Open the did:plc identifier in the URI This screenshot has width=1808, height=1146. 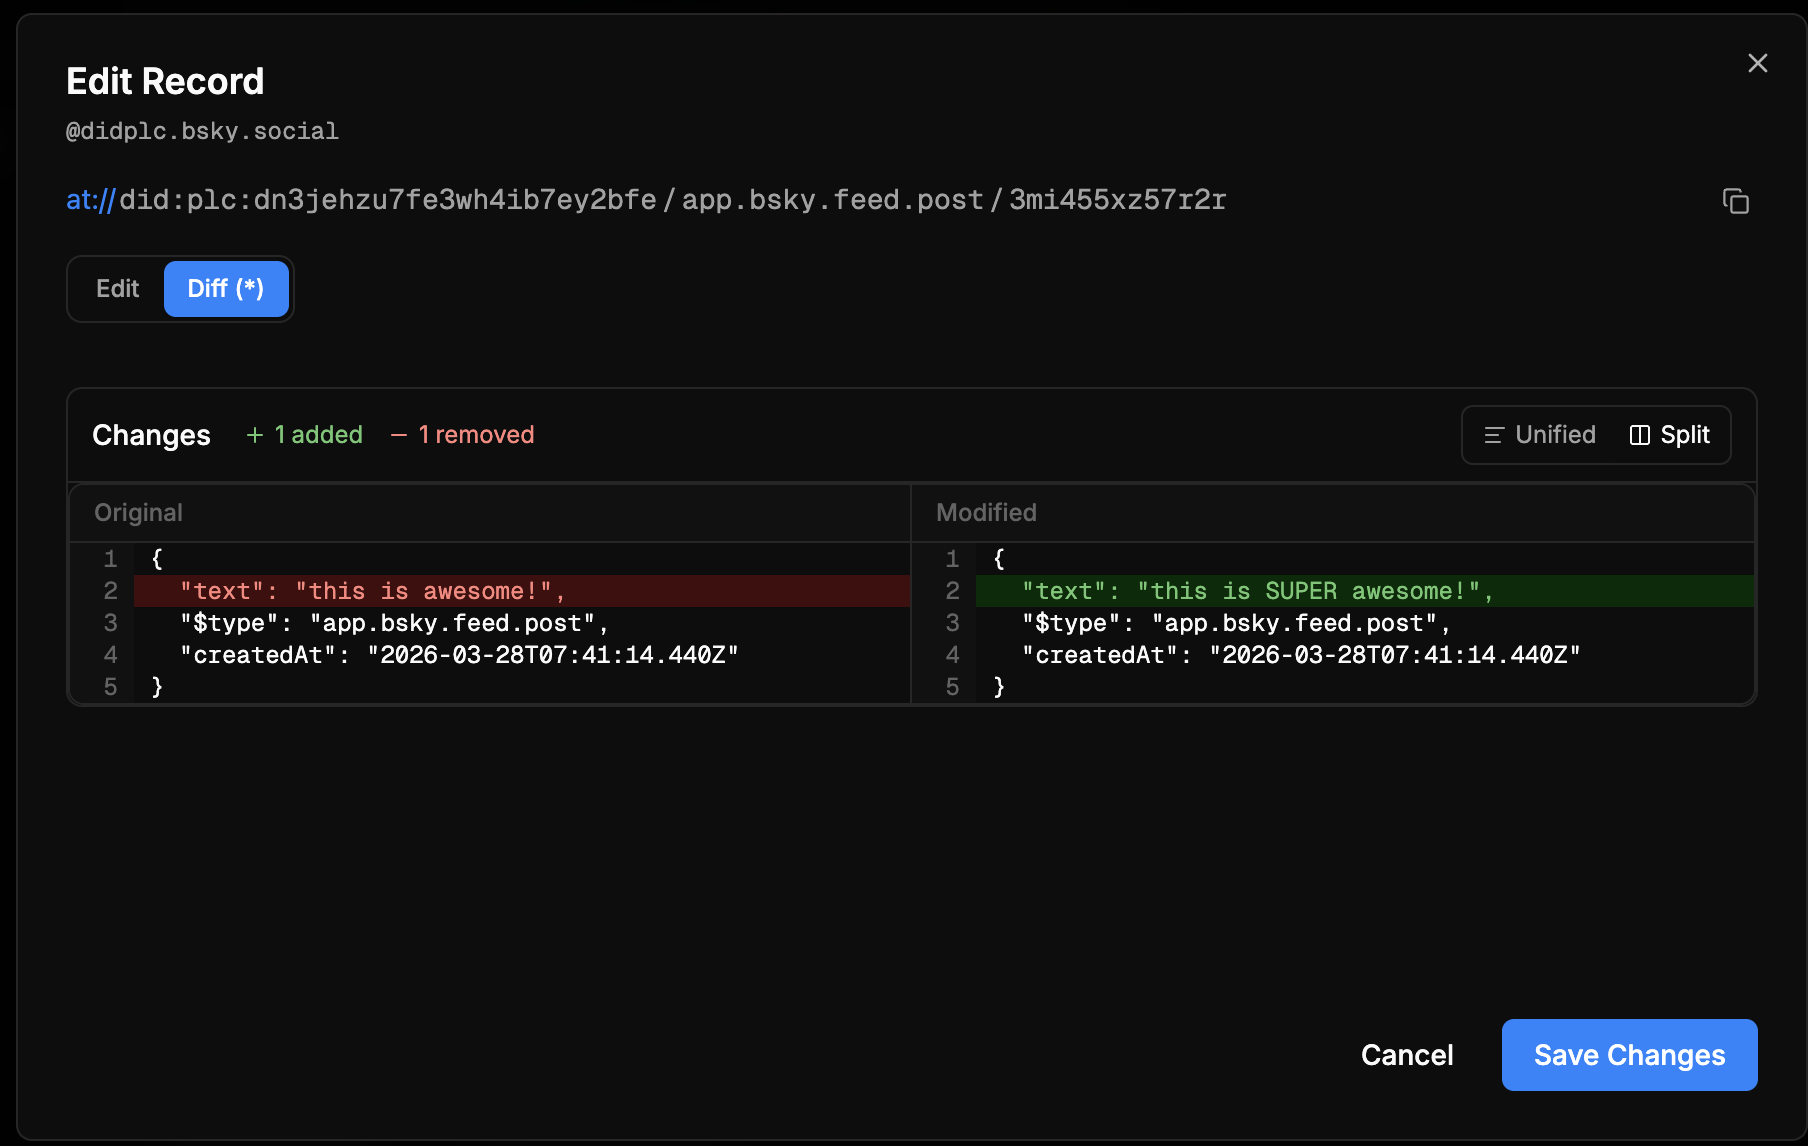pos(387,200)
